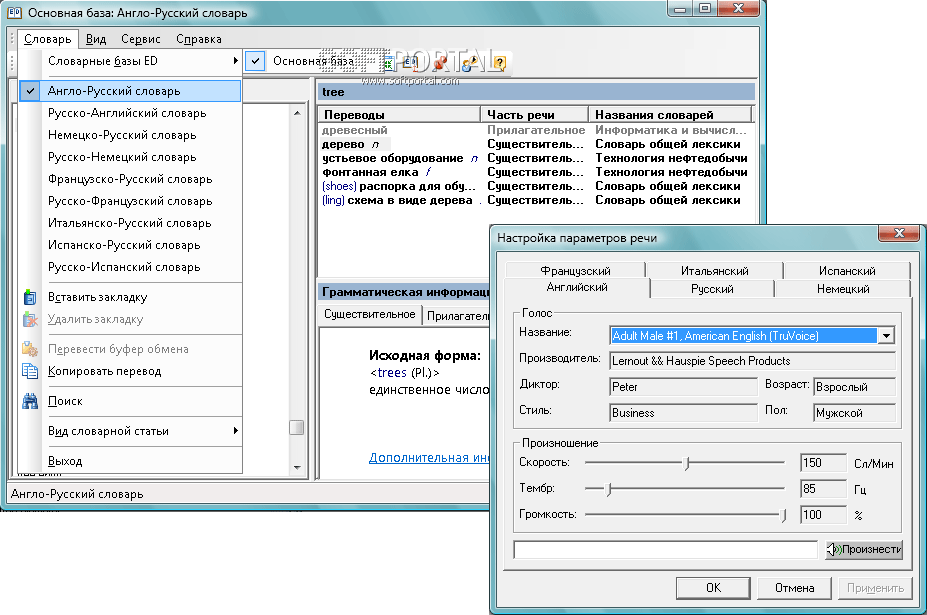The image size is (927, 615).
Task: Open the Словарь menu
Action: pos(47,39)
